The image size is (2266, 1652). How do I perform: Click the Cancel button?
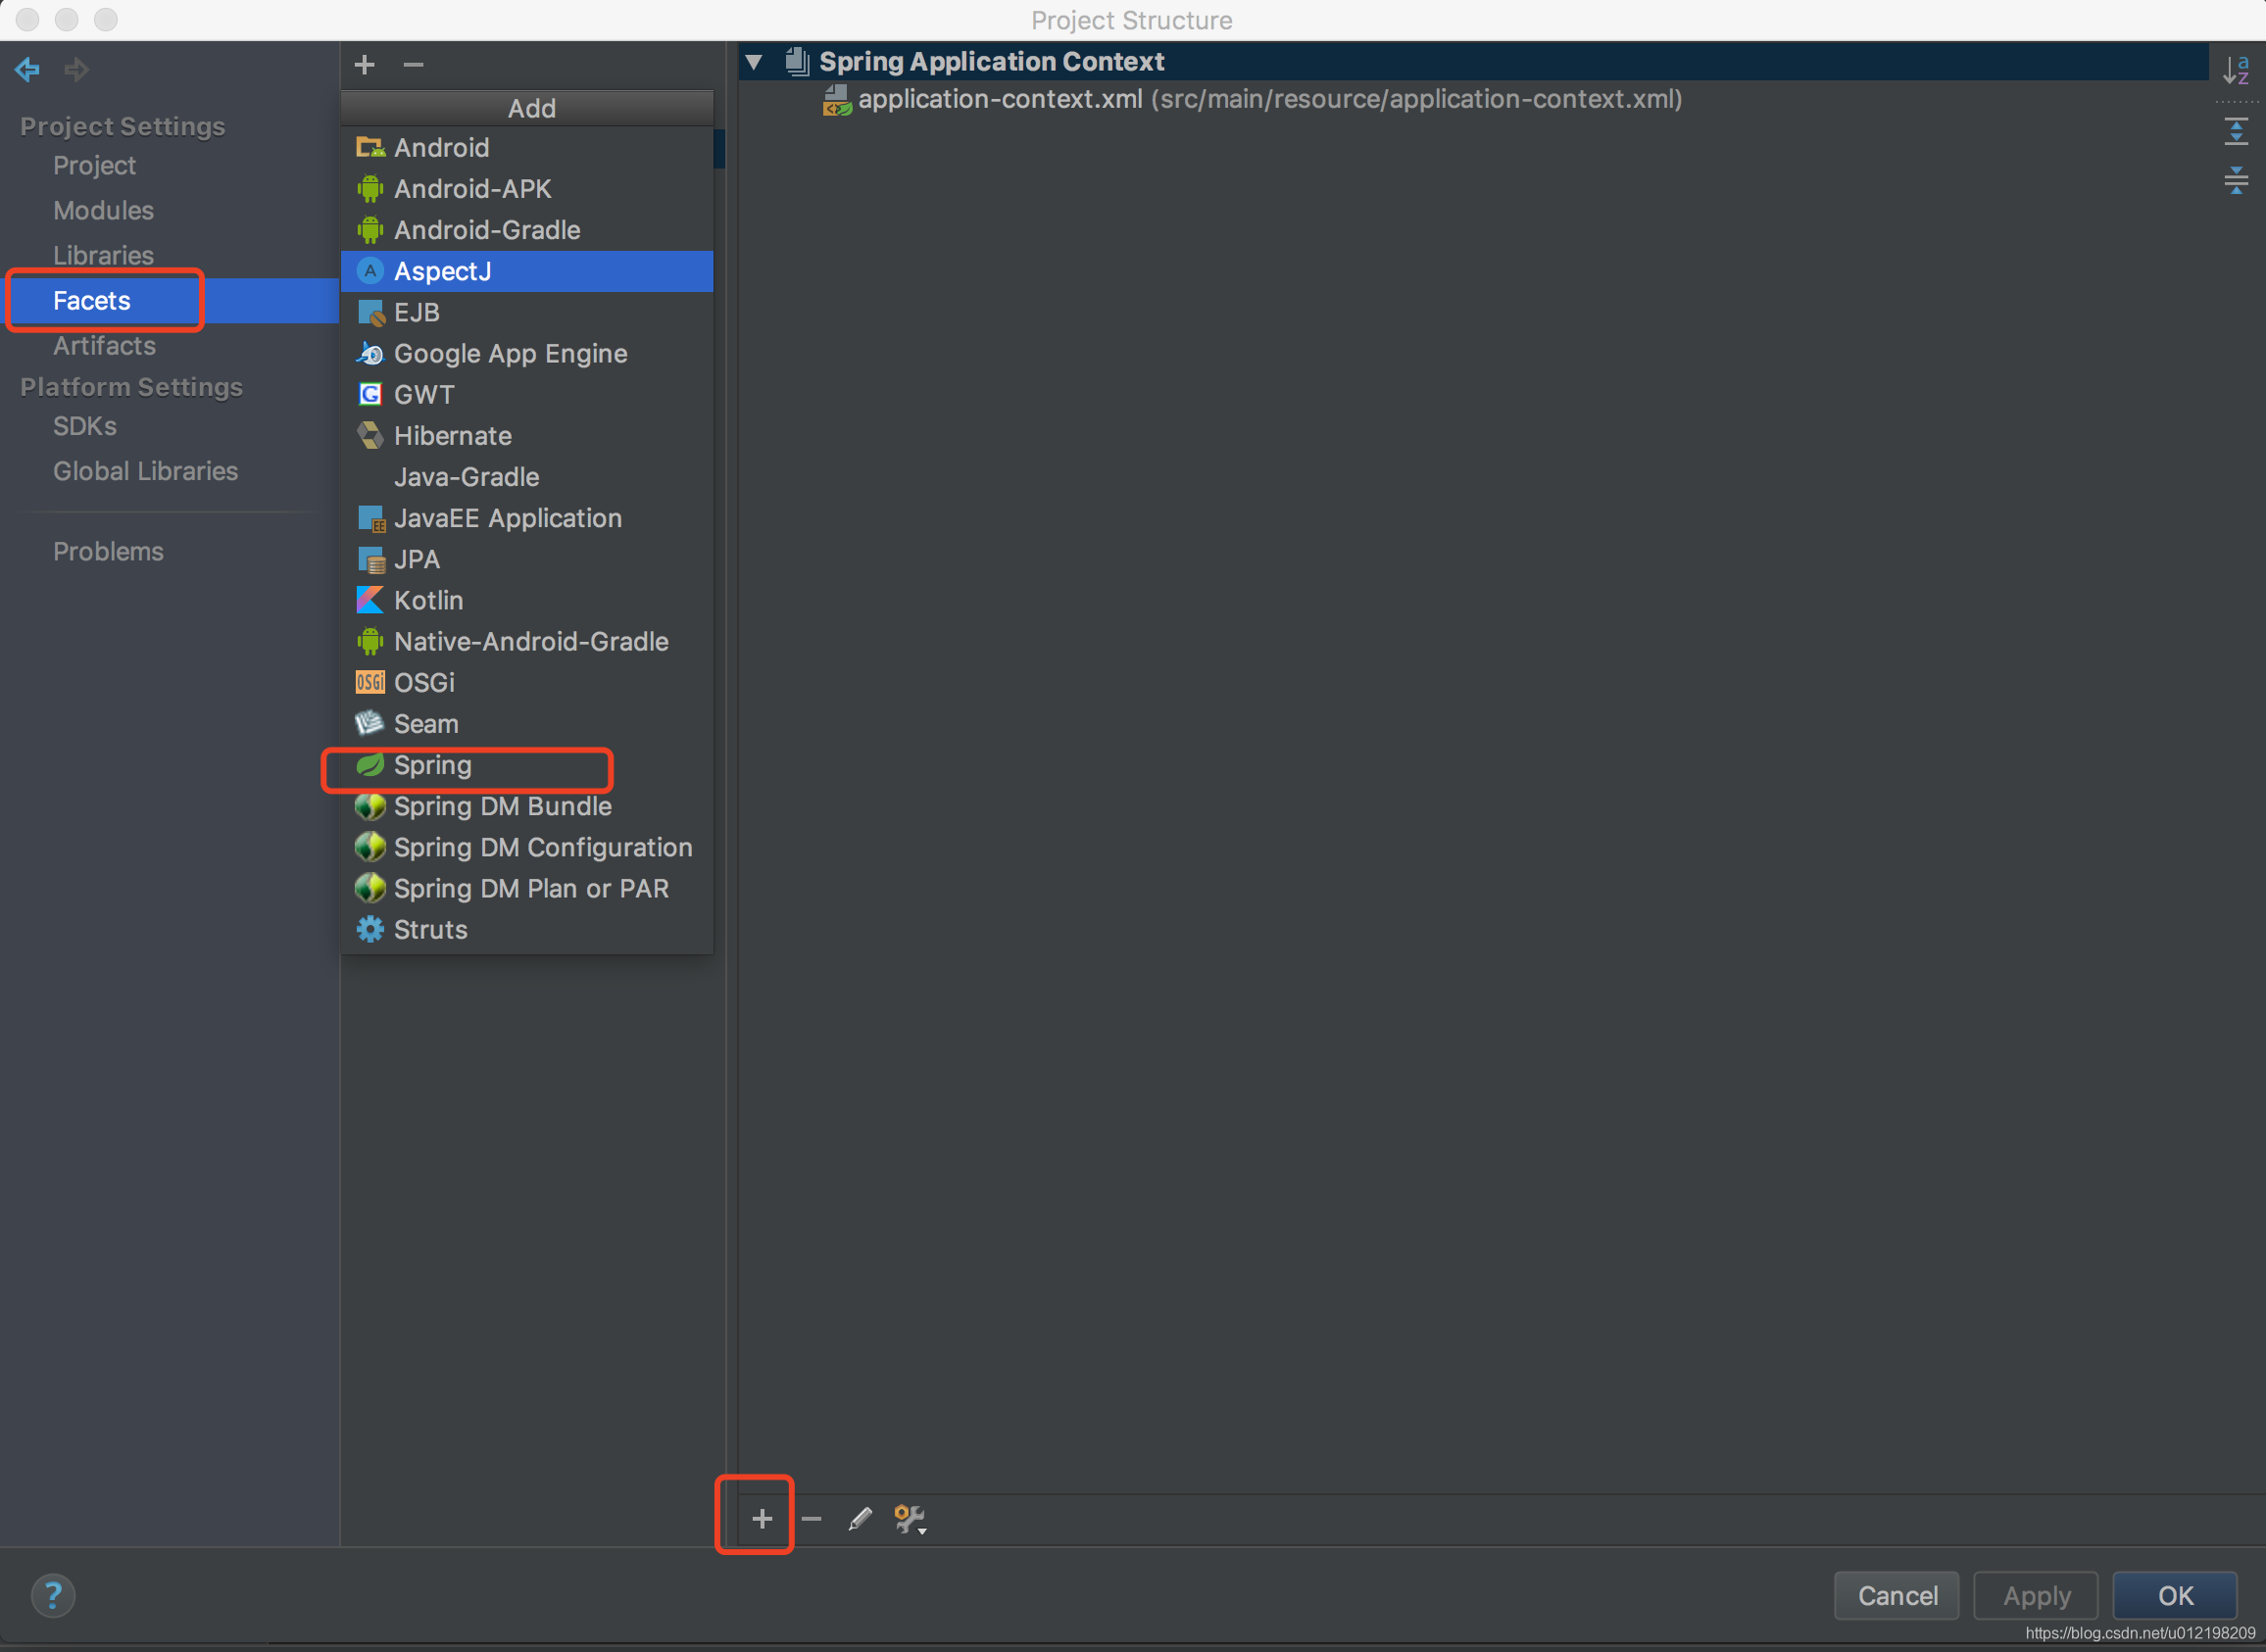pyautogui.click(x=1896, y=1595)
